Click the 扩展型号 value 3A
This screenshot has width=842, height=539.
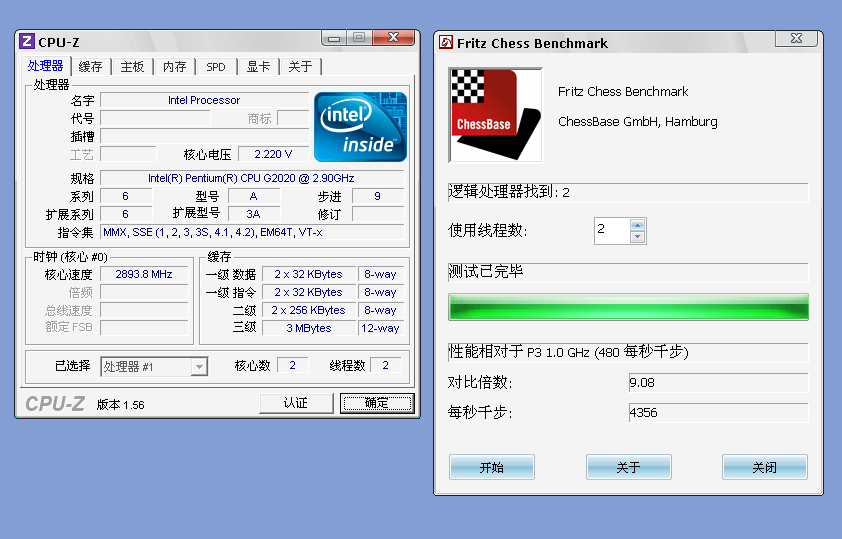(x=253, y=214)
